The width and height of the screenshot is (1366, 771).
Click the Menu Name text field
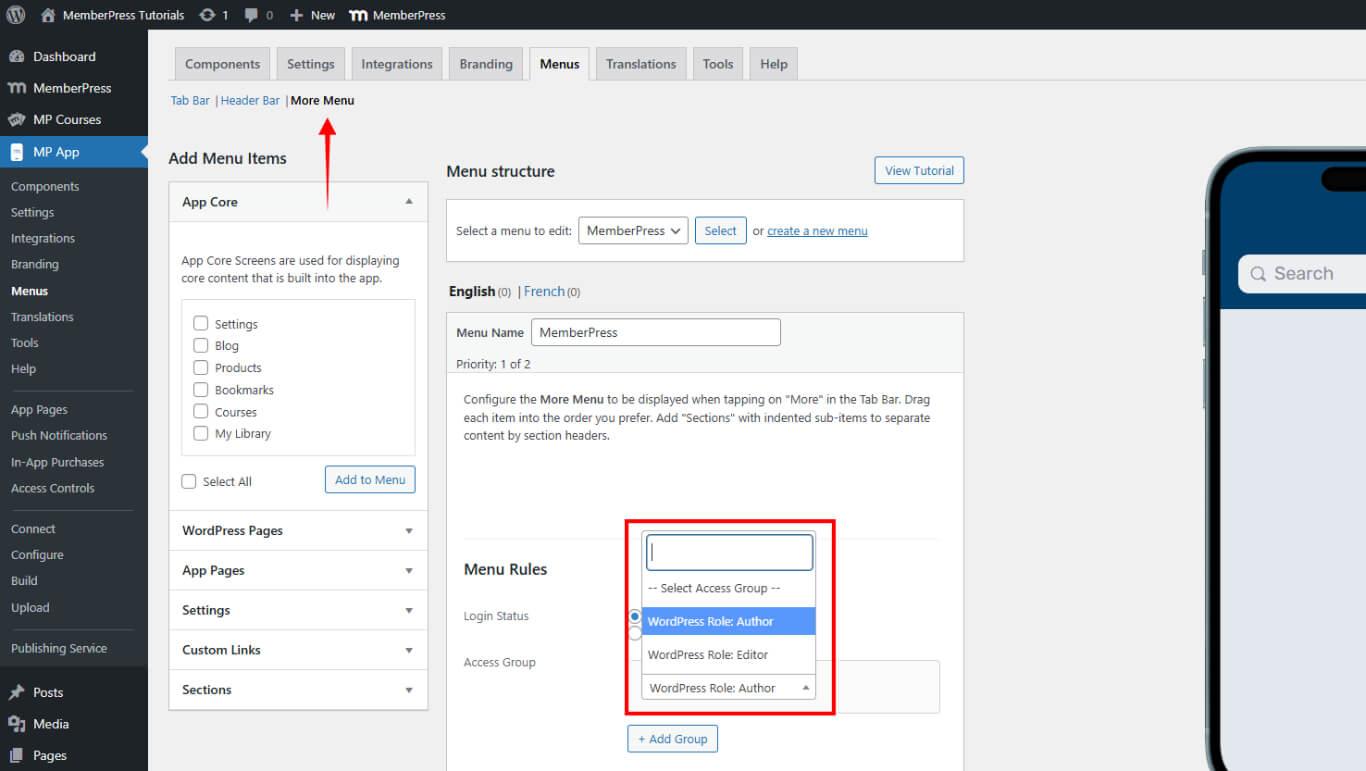655,333
